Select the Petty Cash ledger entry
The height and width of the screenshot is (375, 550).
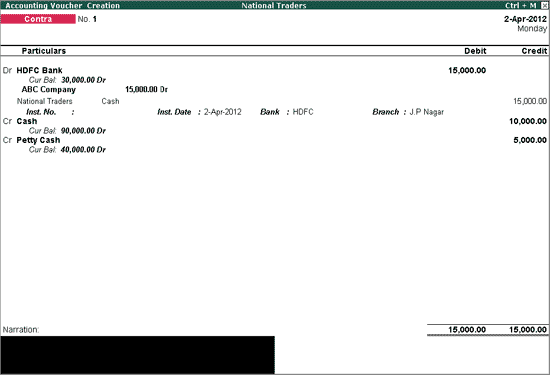[38, 140]
